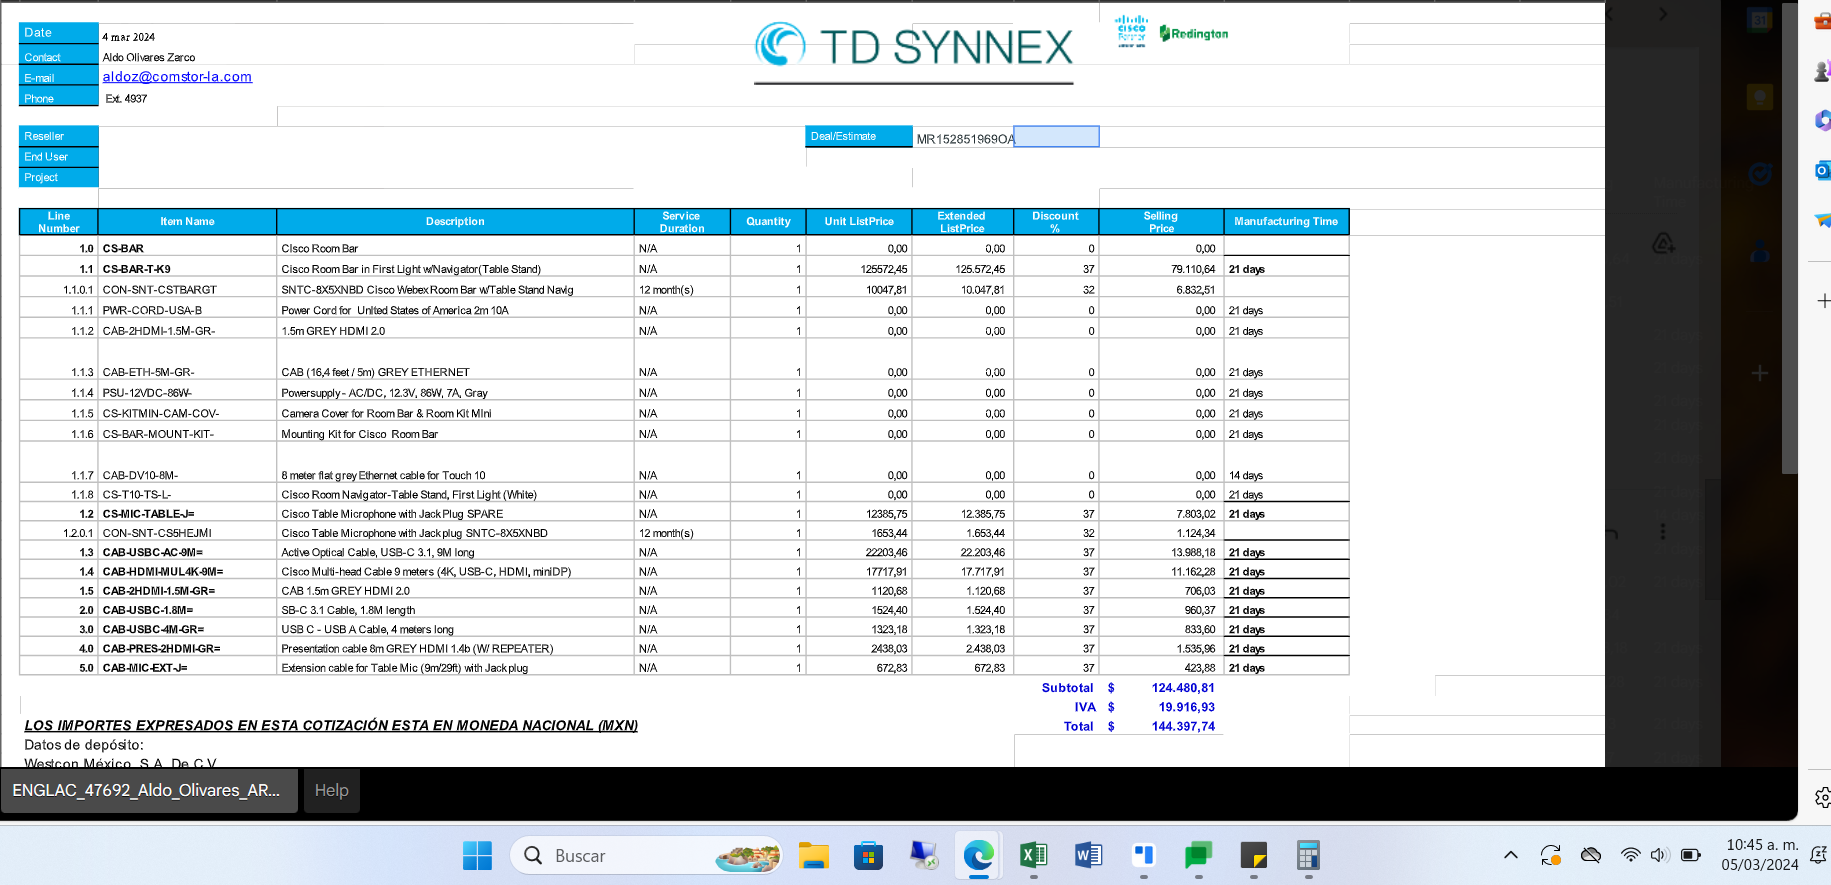
Task: Select description Cisco Multi-head Cable 9 meters
Action: 426,572
